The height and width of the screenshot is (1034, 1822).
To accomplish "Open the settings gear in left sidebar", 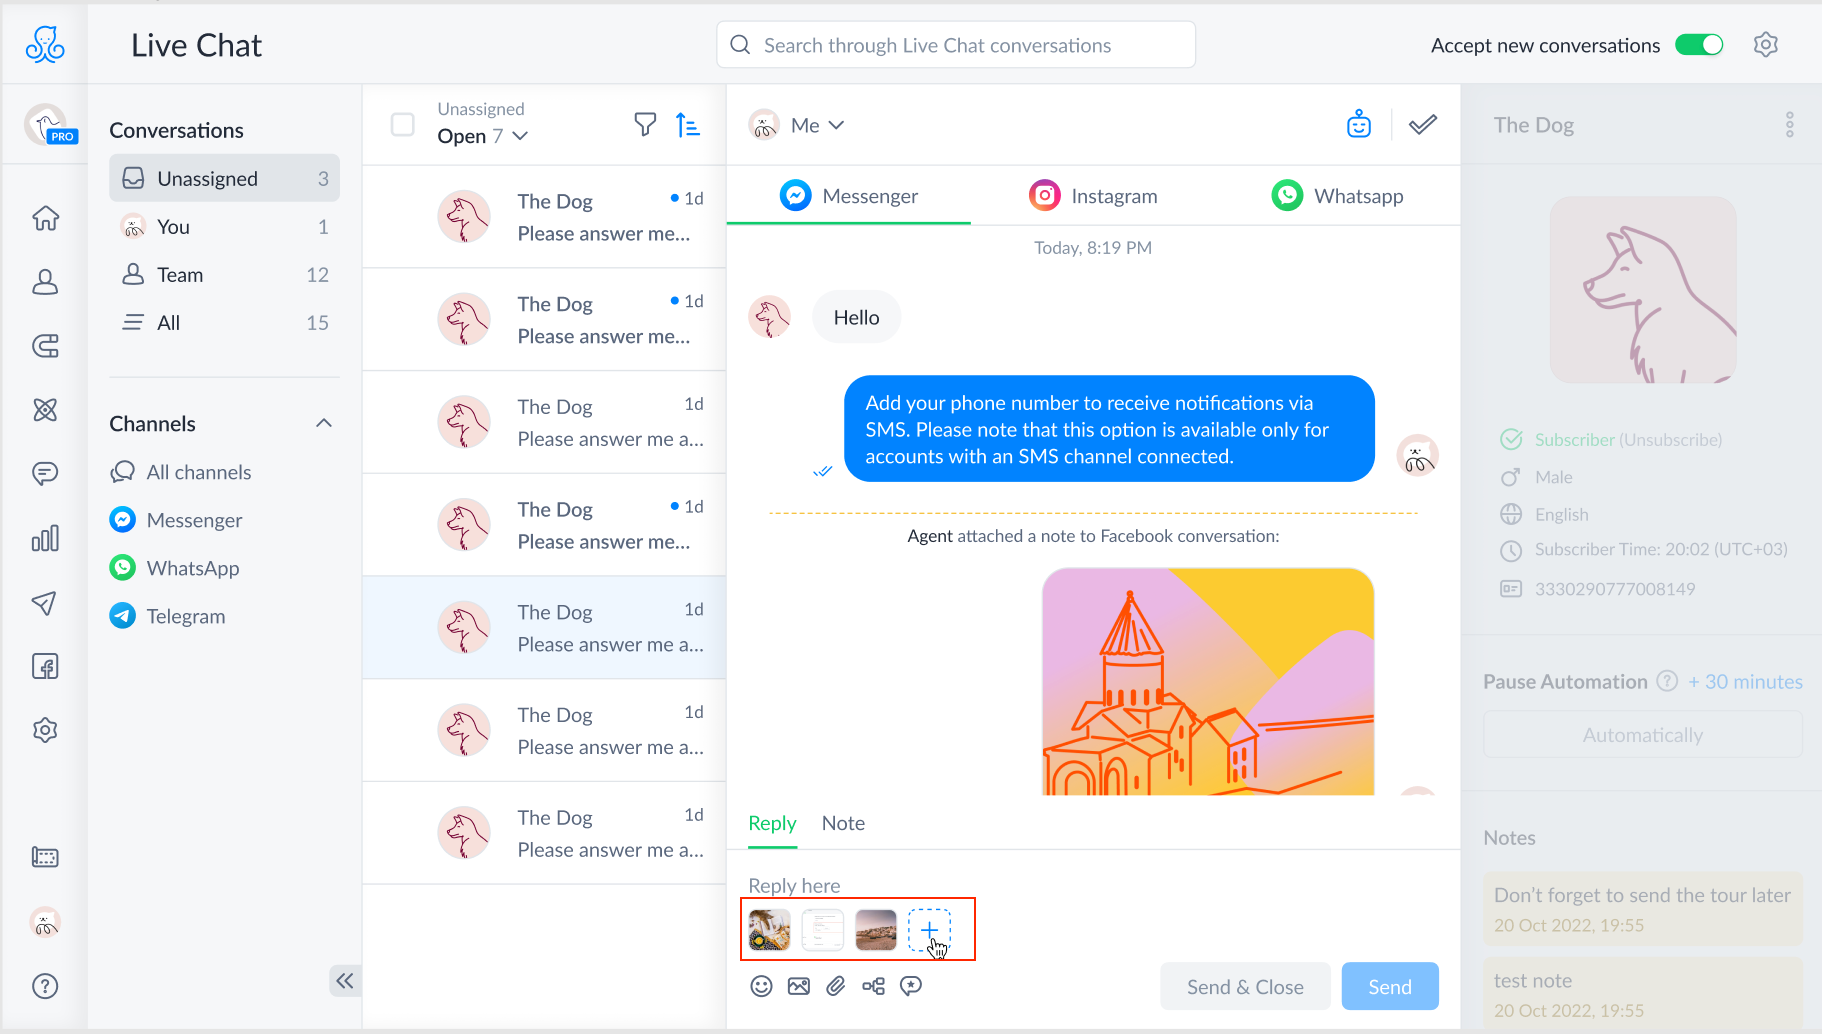I will [x=45, y=730].
